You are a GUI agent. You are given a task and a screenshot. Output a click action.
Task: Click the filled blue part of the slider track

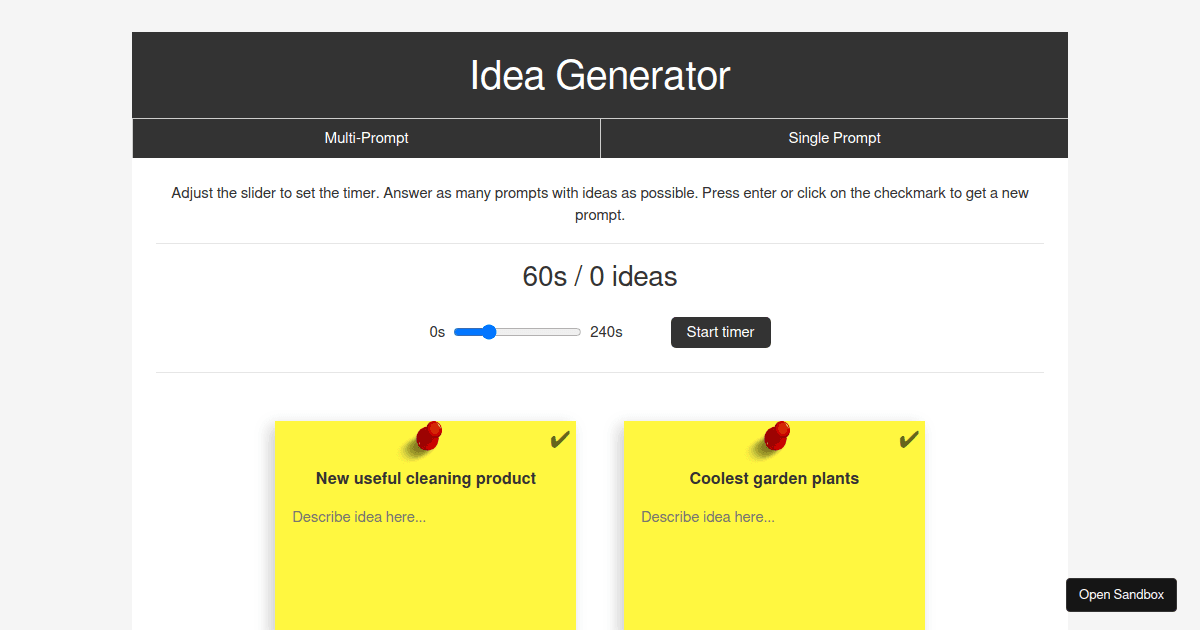466,332
